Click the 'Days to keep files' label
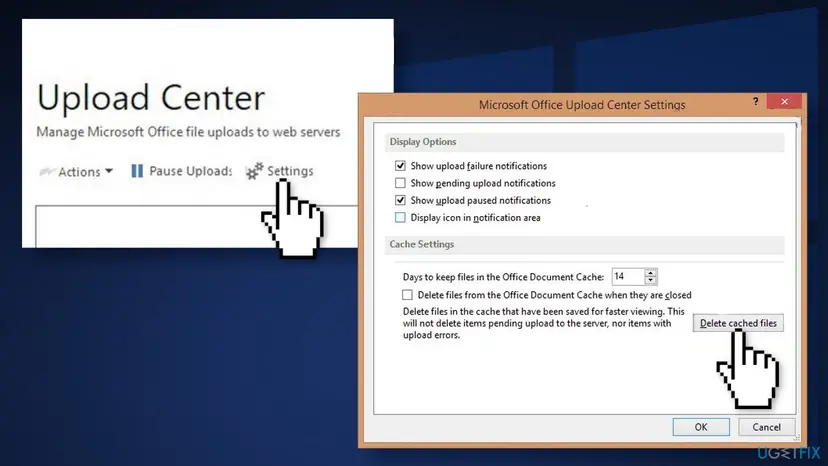The image size is (828, 466). point(503,277)
